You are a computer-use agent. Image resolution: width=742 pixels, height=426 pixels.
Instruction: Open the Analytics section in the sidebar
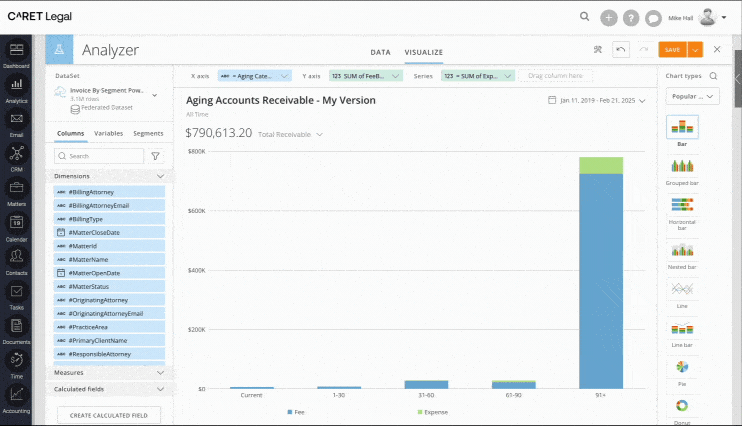[x=16, y=85]
